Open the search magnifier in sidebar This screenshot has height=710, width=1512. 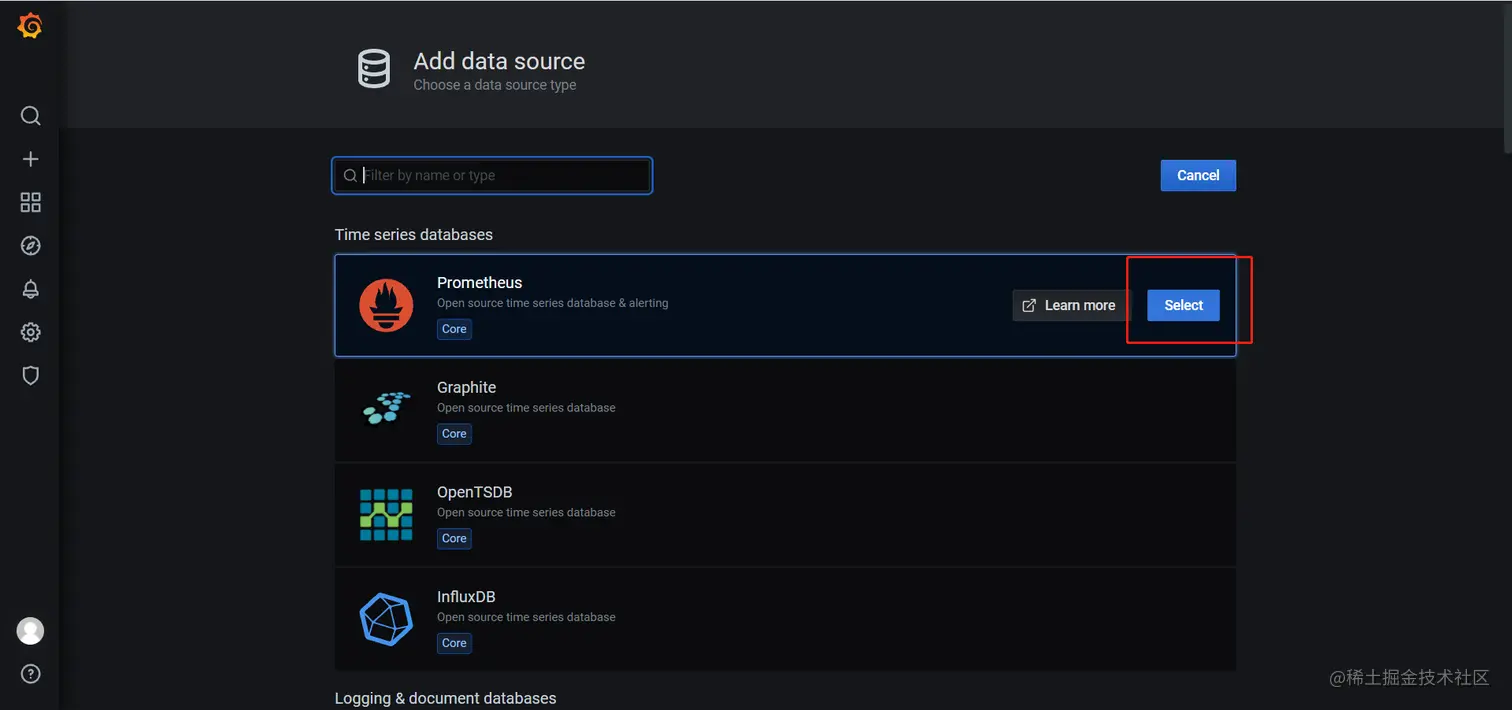(30, 116)
